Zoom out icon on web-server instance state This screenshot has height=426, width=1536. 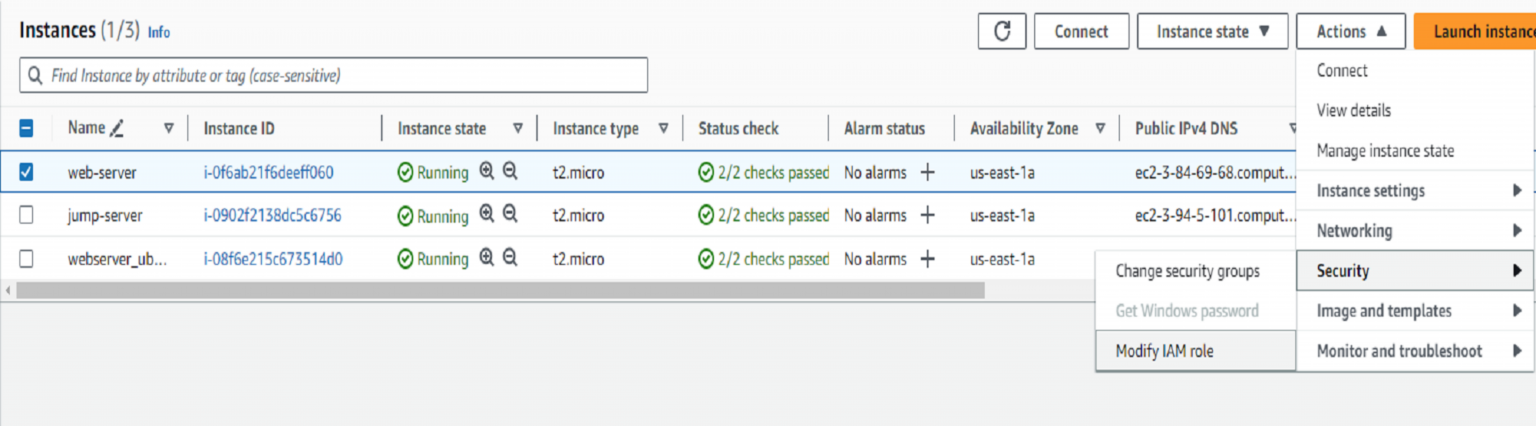pos(510,172)
